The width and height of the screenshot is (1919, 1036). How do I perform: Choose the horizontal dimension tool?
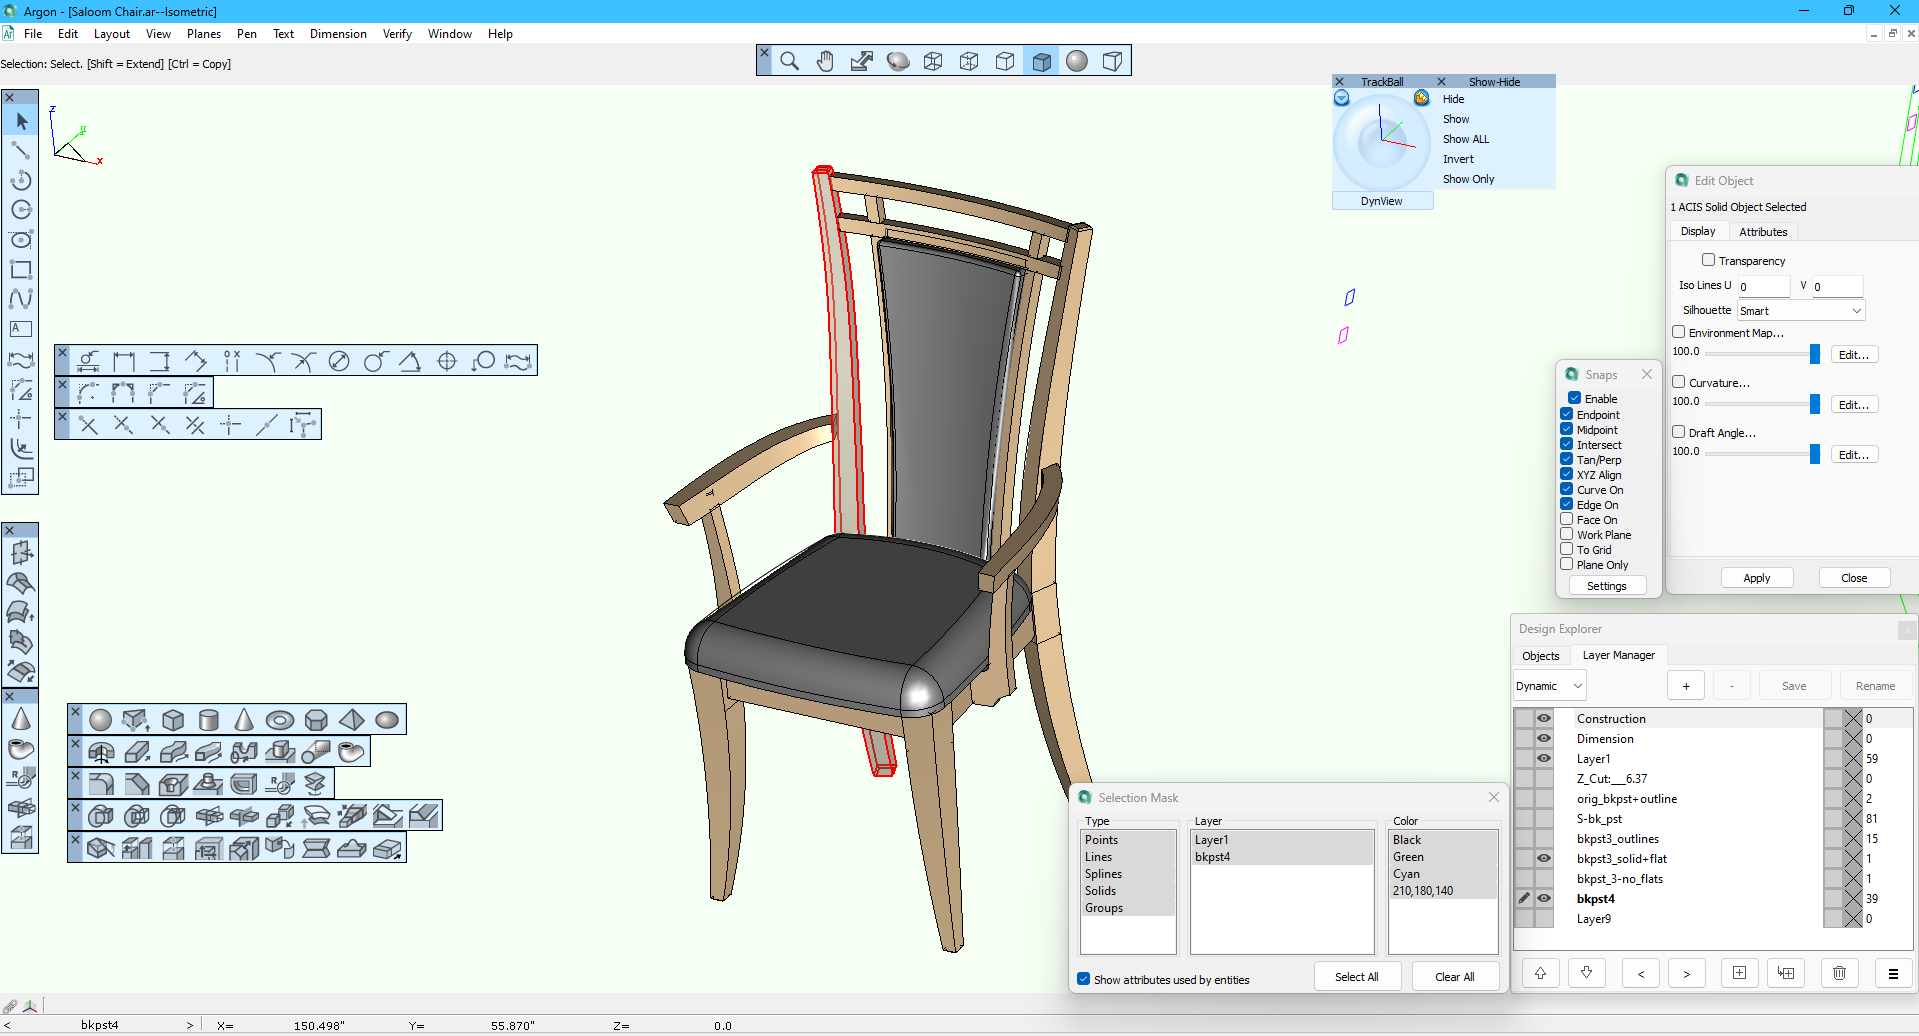point(124,361)
